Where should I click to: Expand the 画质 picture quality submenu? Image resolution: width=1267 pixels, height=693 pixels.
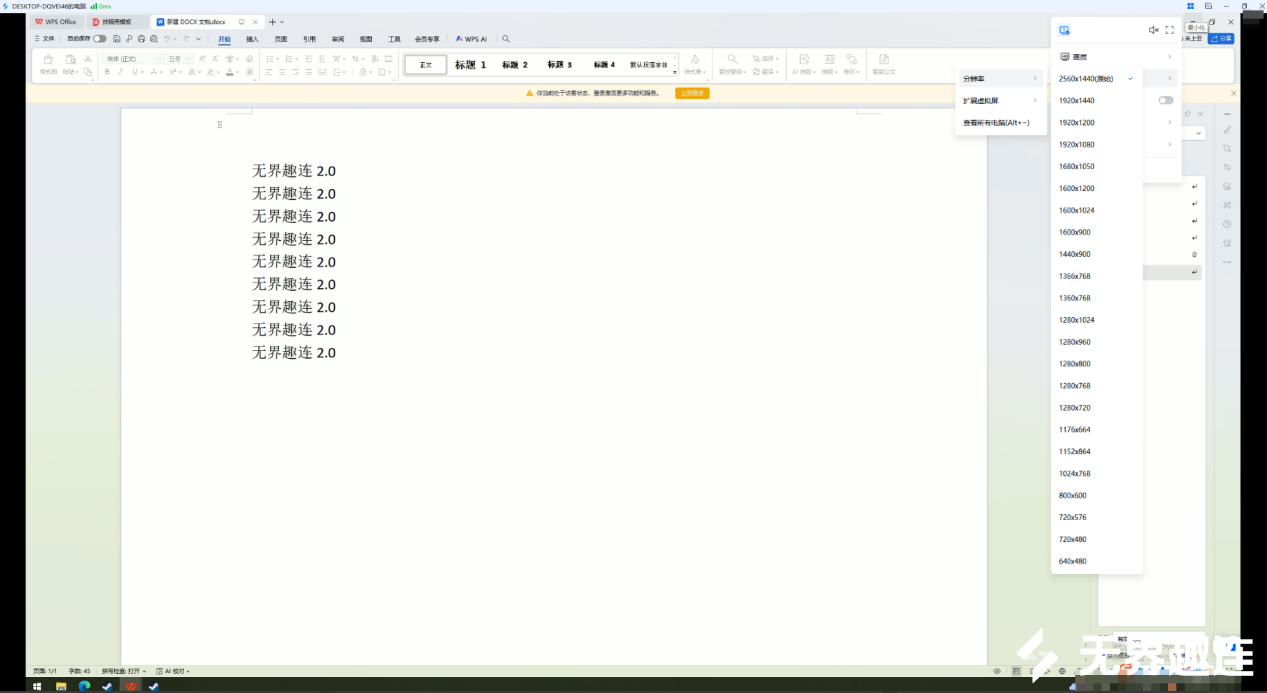tap(1115, 57)
